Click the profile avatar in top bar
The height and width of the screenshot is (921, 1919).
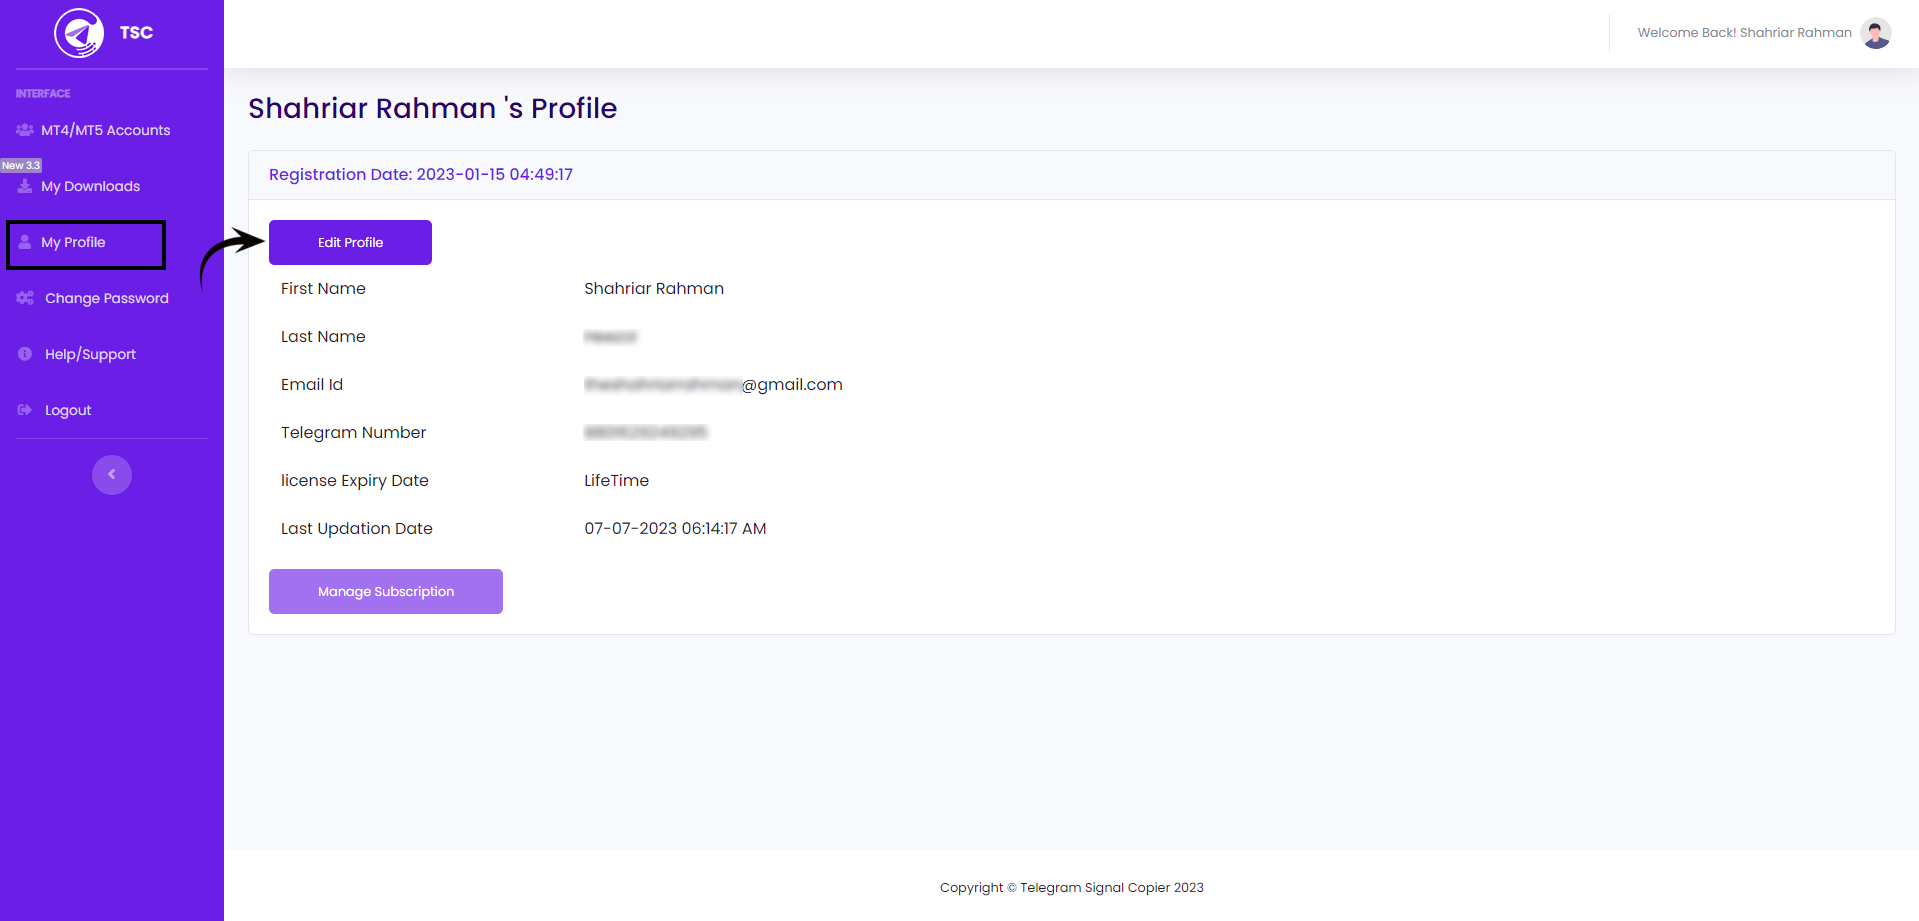coord(1875,32)
